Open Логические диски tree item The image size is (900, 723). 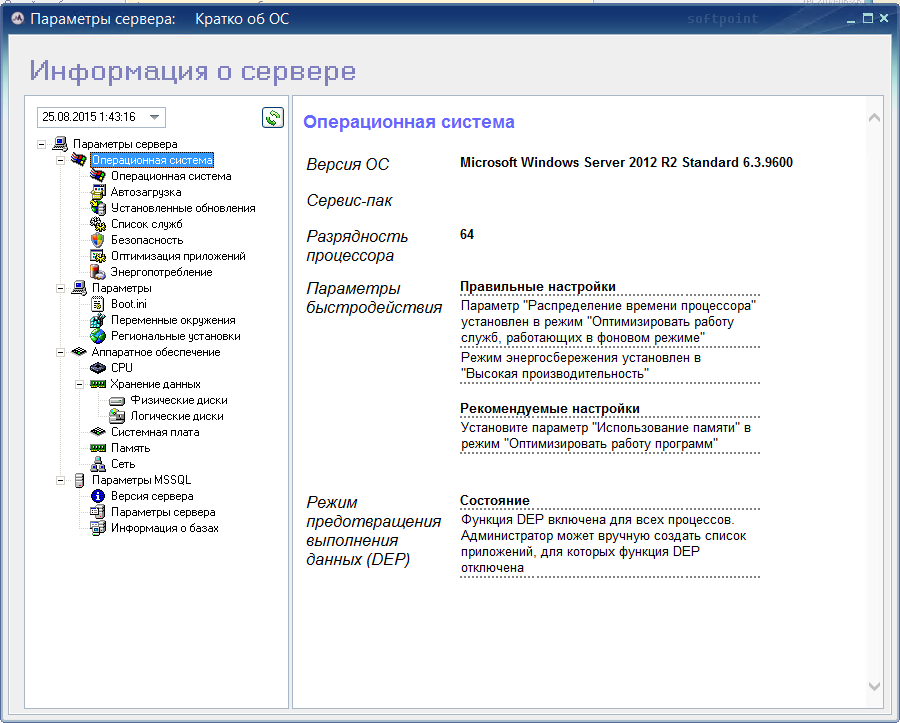coord(177,416)
